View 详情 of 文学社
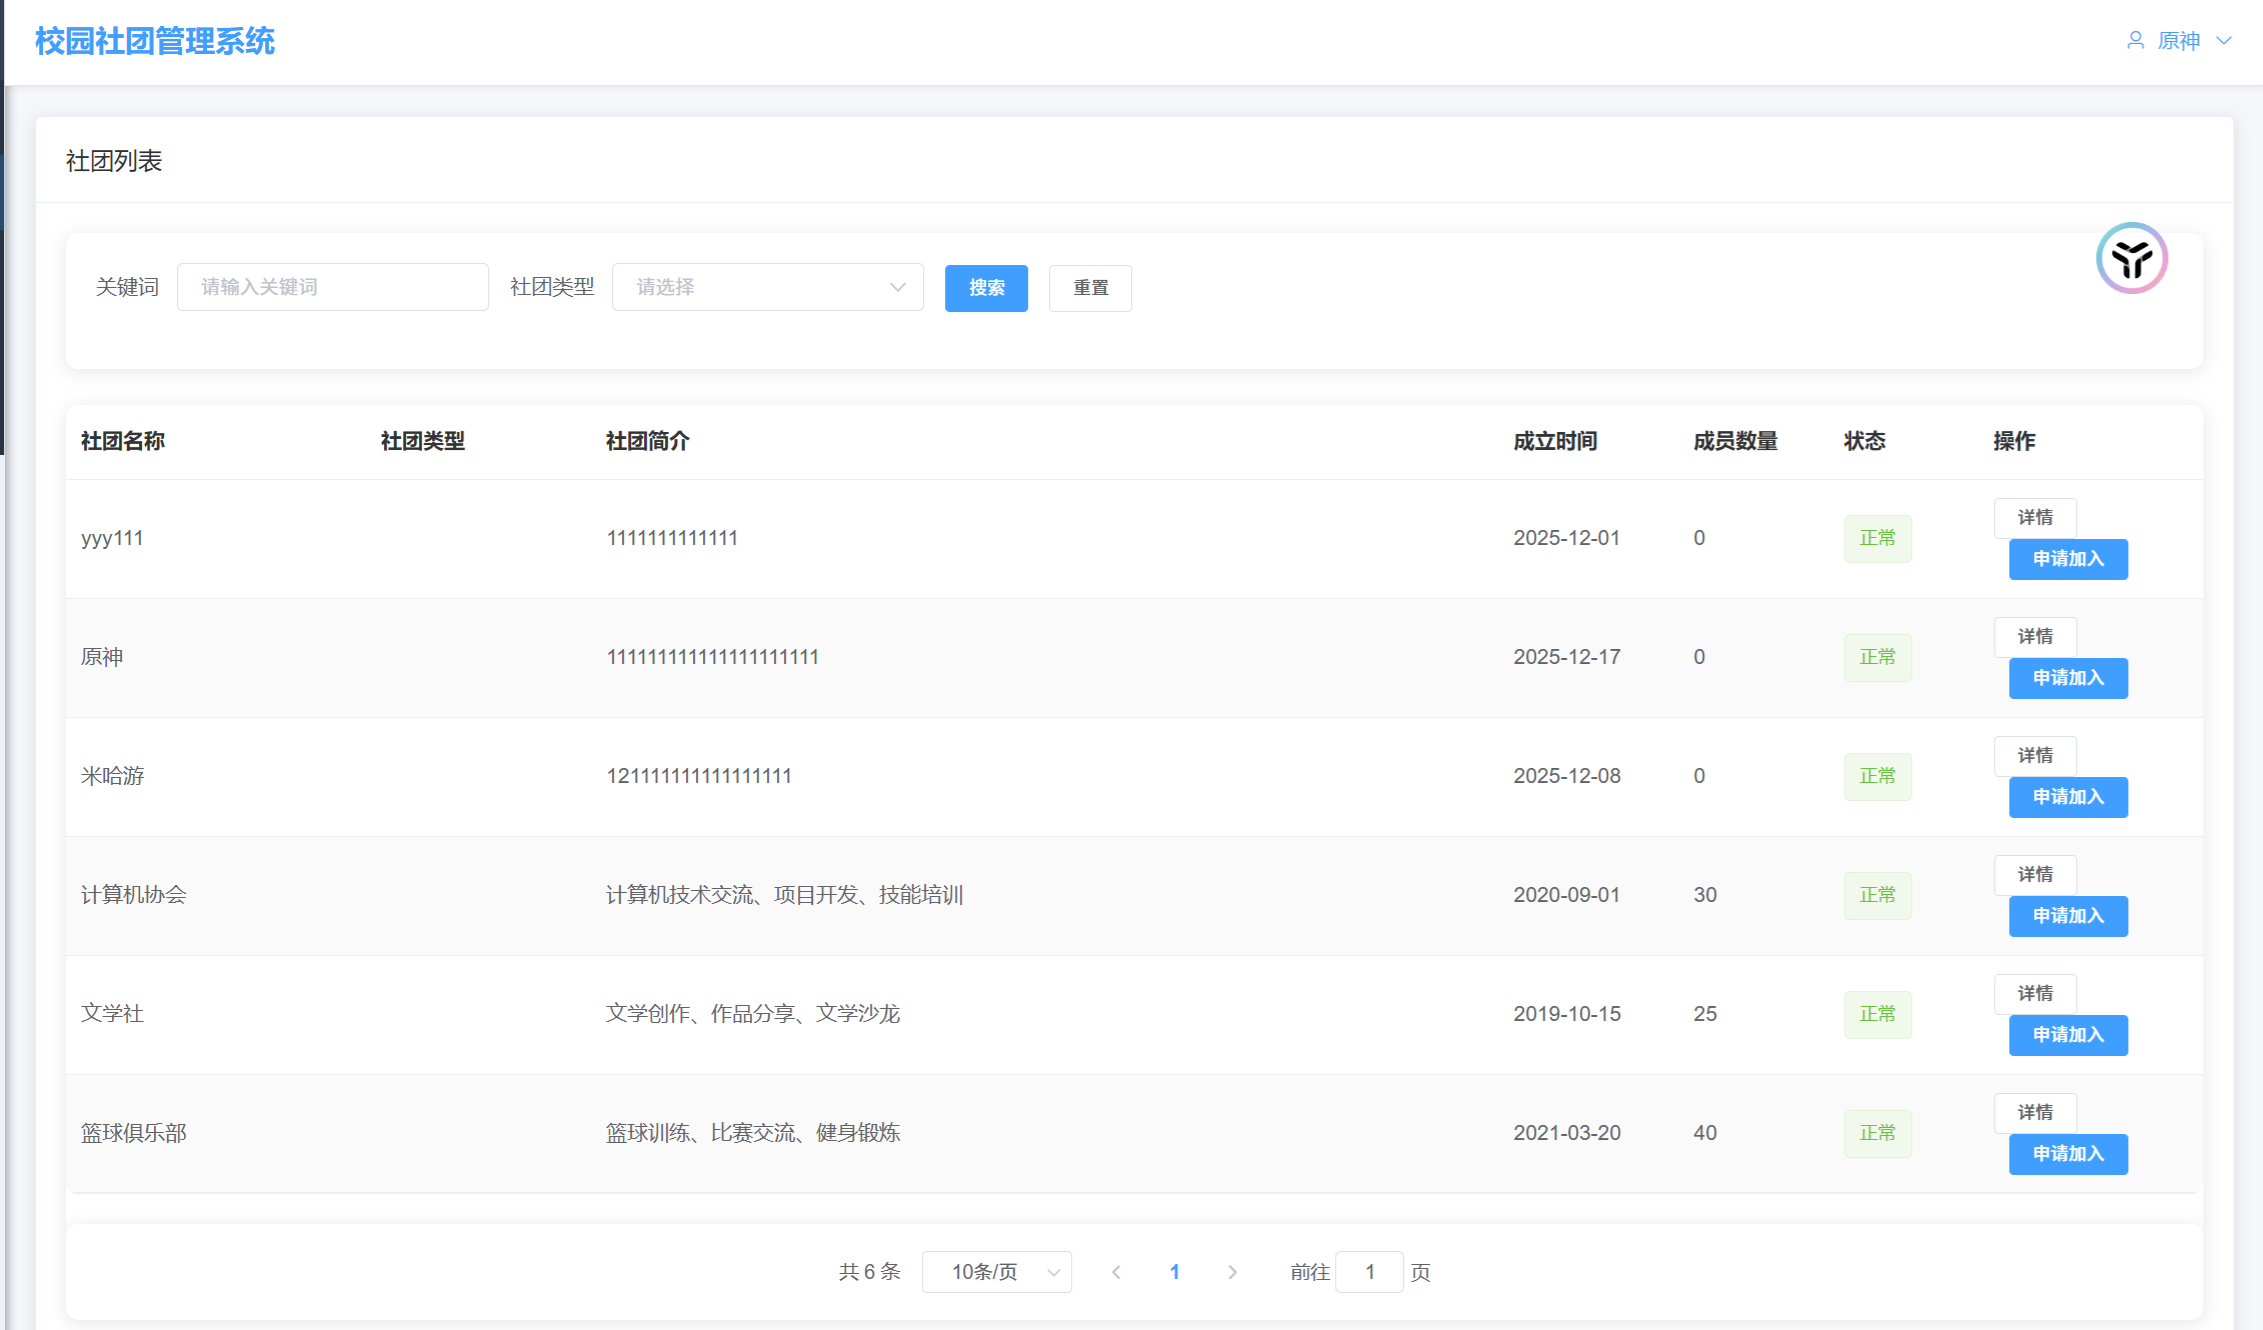Image resolution: width=2263 pixels, height=1330 pixels. (x=2035, y=994)
